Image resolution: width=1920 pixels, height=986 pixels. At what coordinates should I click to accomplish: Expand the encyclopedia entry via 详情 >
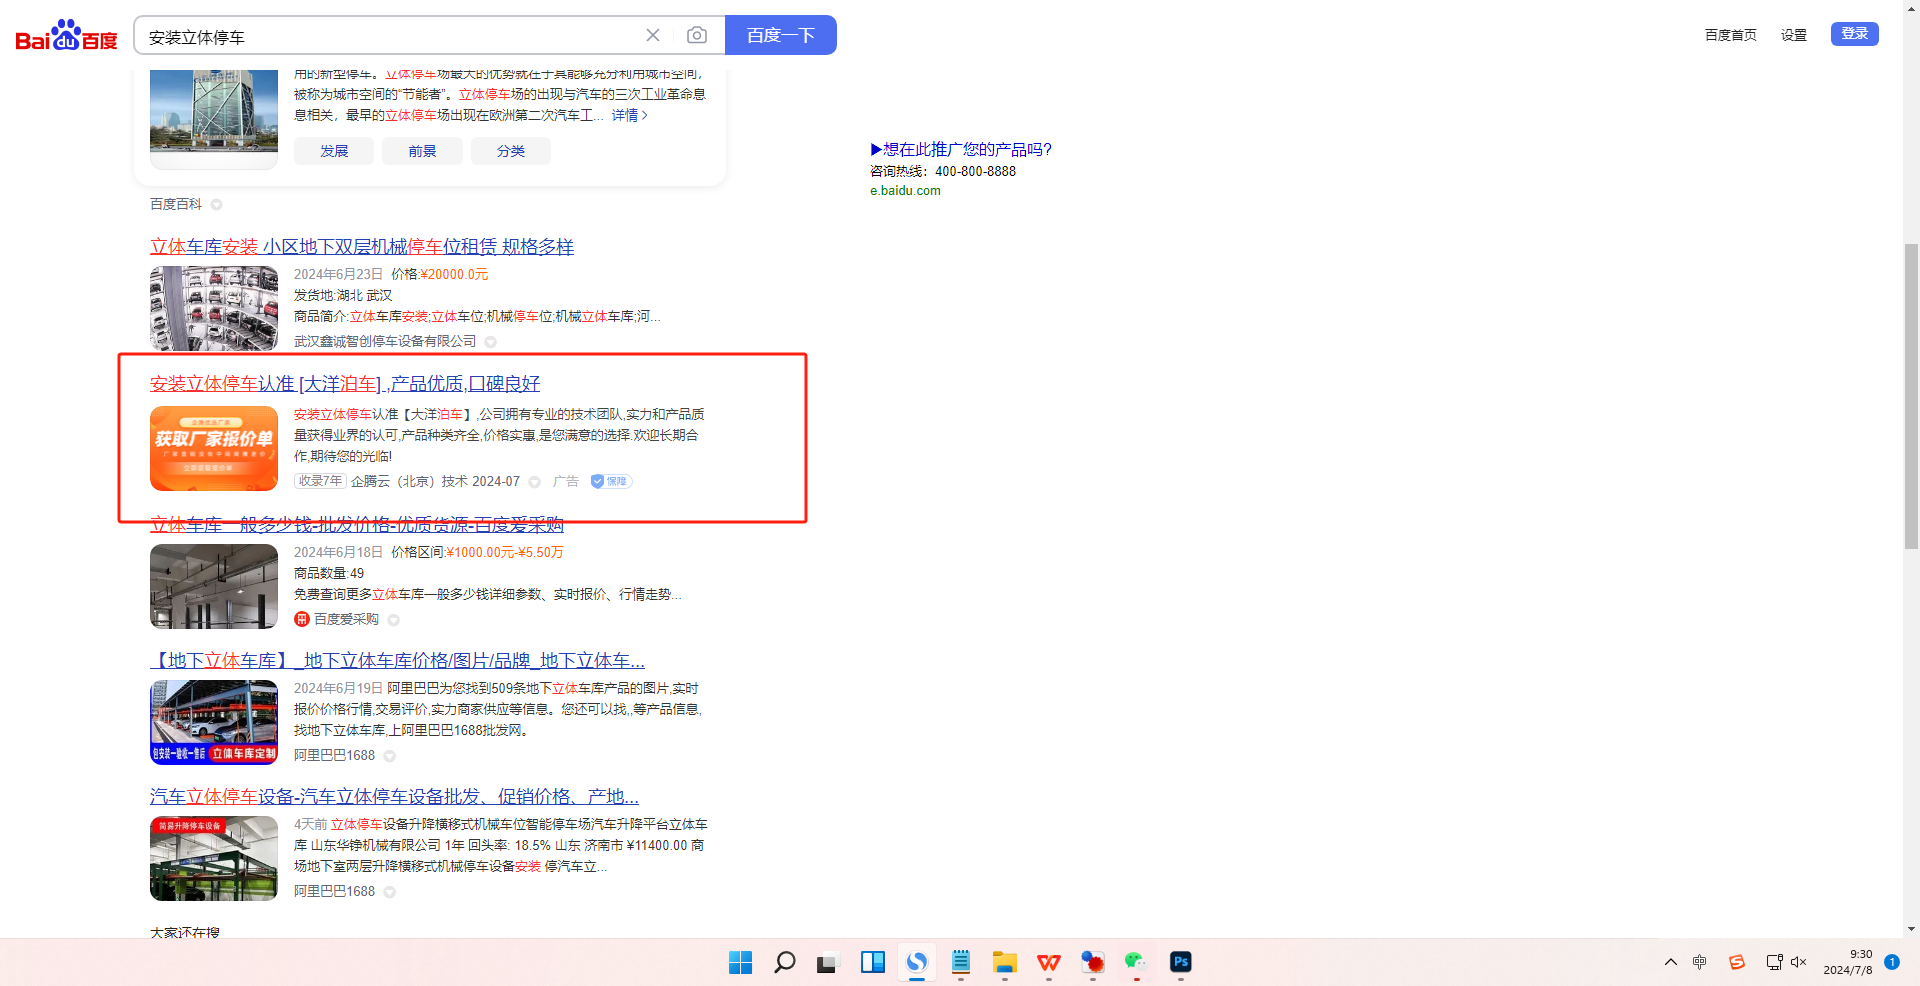click(x=630, y=115)
